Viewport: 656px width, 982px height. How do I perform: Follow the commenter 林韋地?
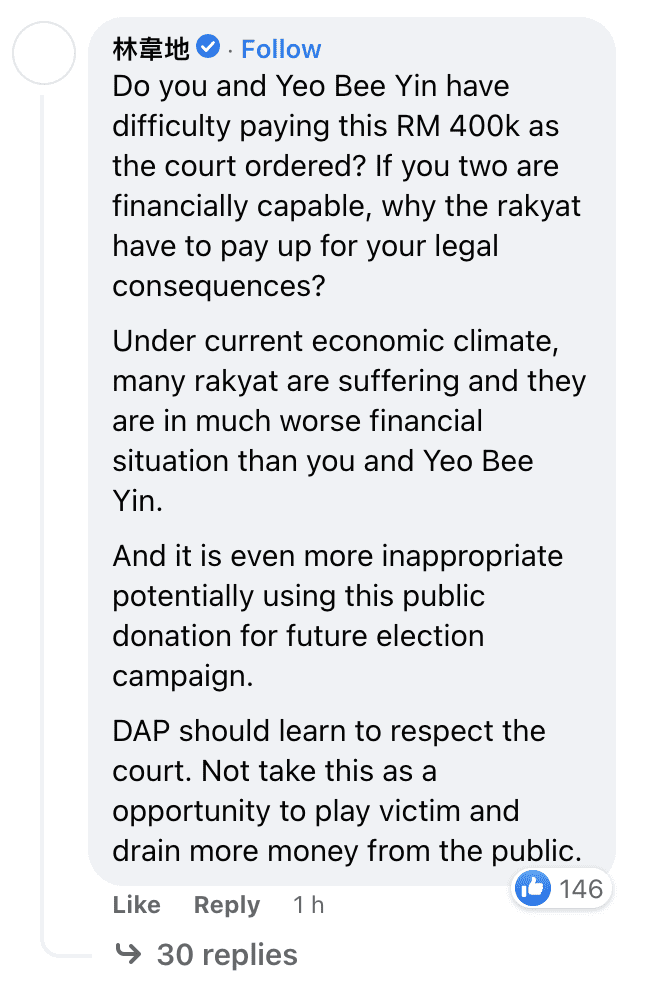click(x=281, y=49)
